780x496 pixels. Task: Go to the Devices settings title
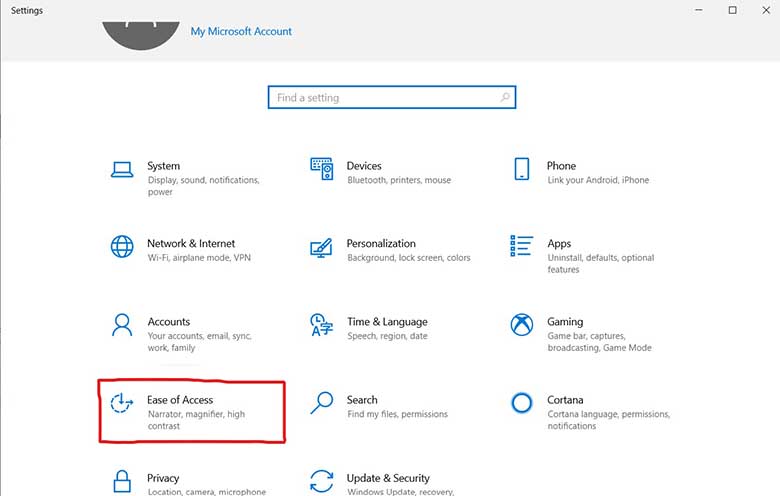[364, 166]
